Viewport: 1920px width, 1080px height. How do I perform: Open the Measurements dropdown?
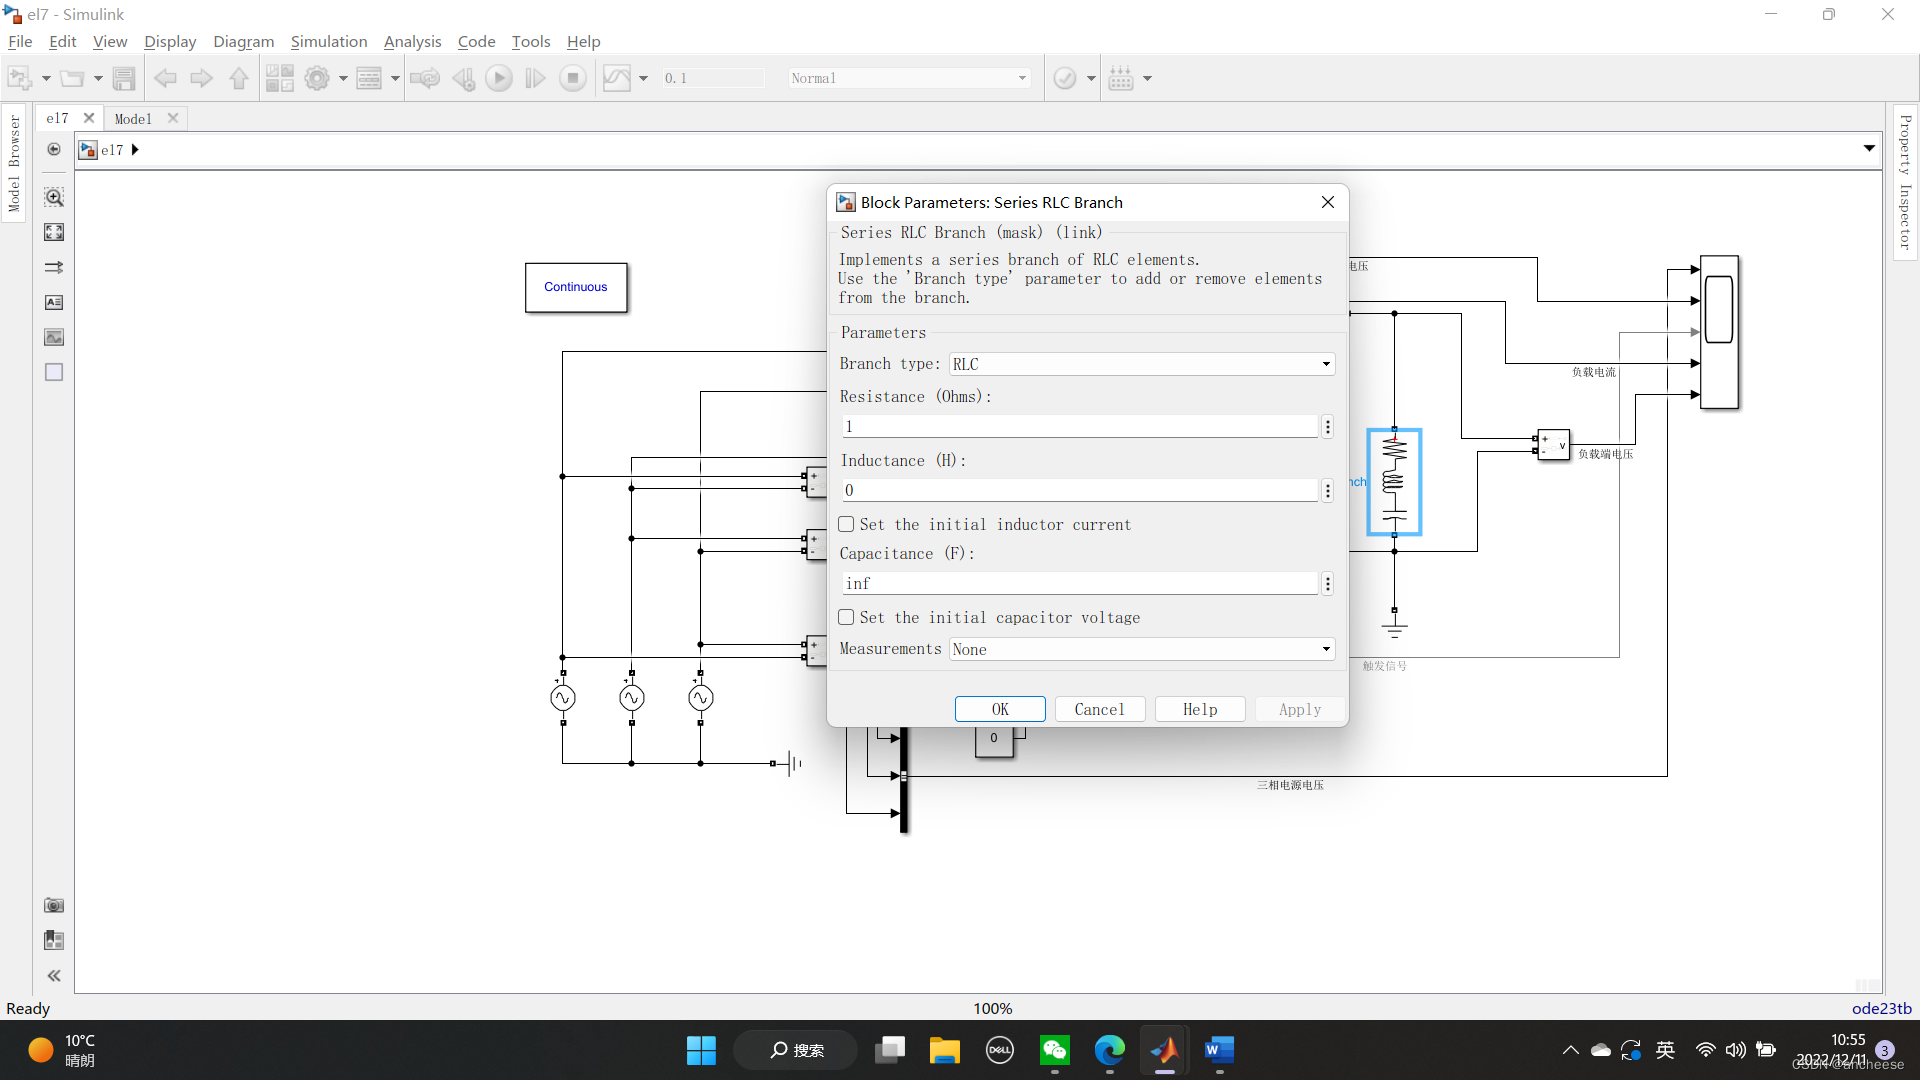(x=1141, y=649)
